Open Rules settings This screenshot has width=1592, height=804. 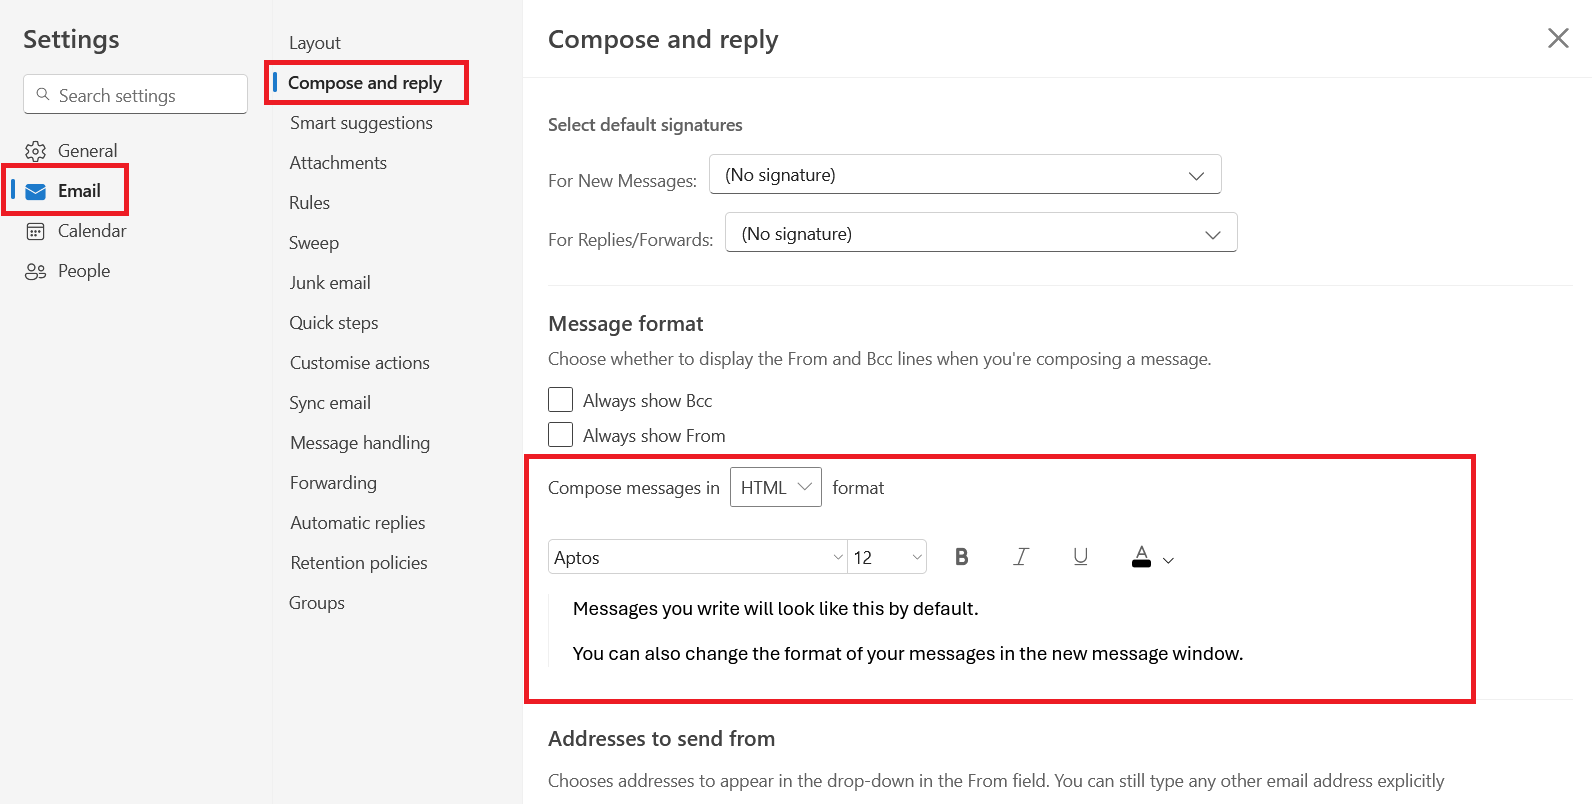coord(309,203)
